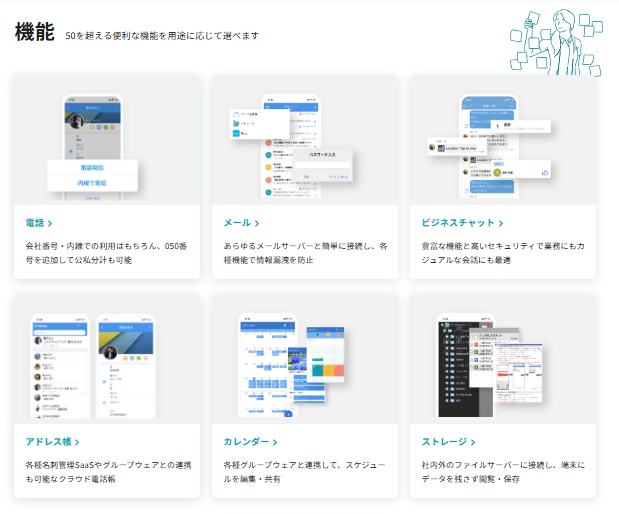Click the chevron arrow next to 電話

51,224
